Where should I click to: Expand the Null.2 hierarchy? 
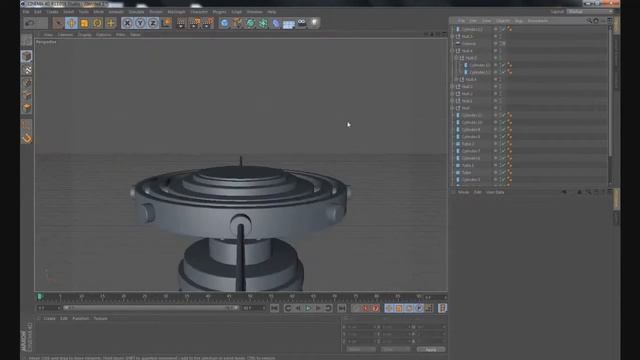pyautogui.click(x=452, y=94)
